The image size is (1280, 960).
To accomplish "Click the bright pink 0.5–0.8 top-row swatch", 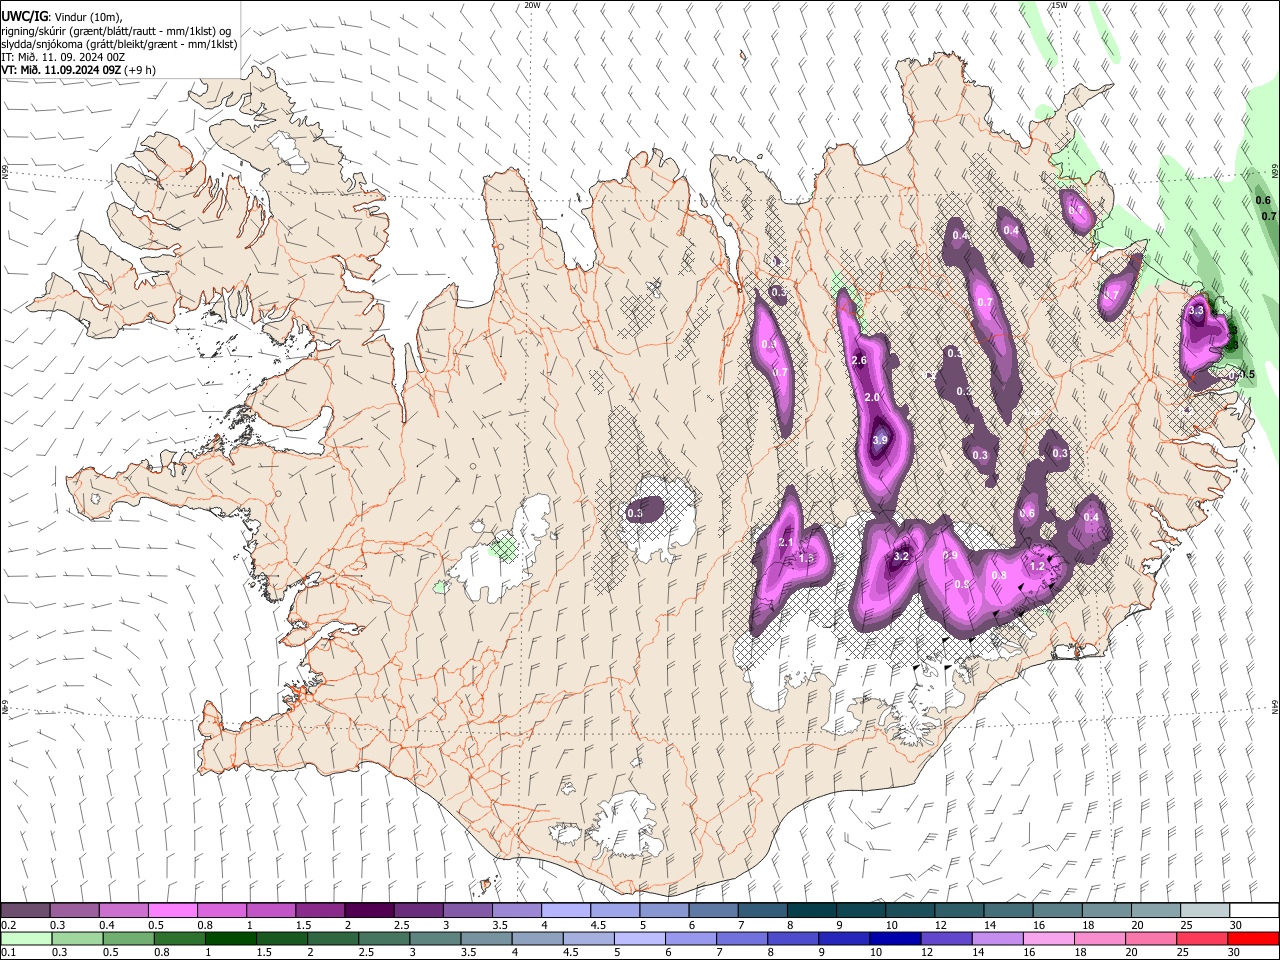I will (172, 910).
